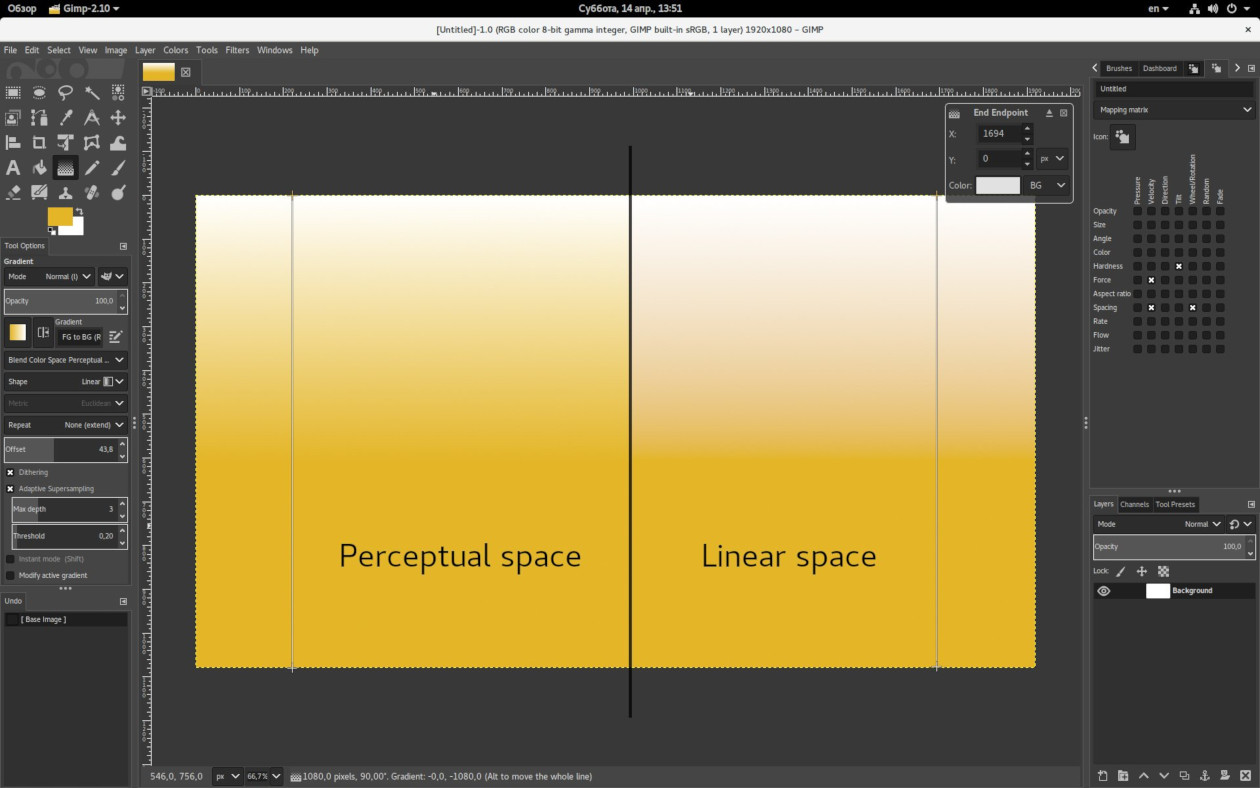1260x788 pixels.
Task: Select the Fuzzy Select tool
Action: click(x=91, y=92)
